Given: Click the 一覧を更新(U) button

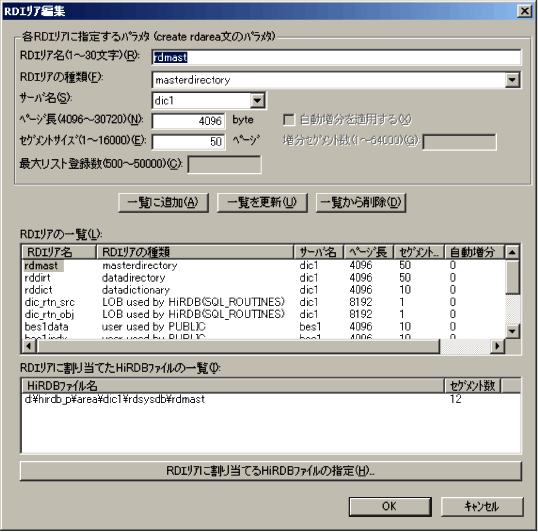Looking at the screenshot, I should tap(262, 202).
